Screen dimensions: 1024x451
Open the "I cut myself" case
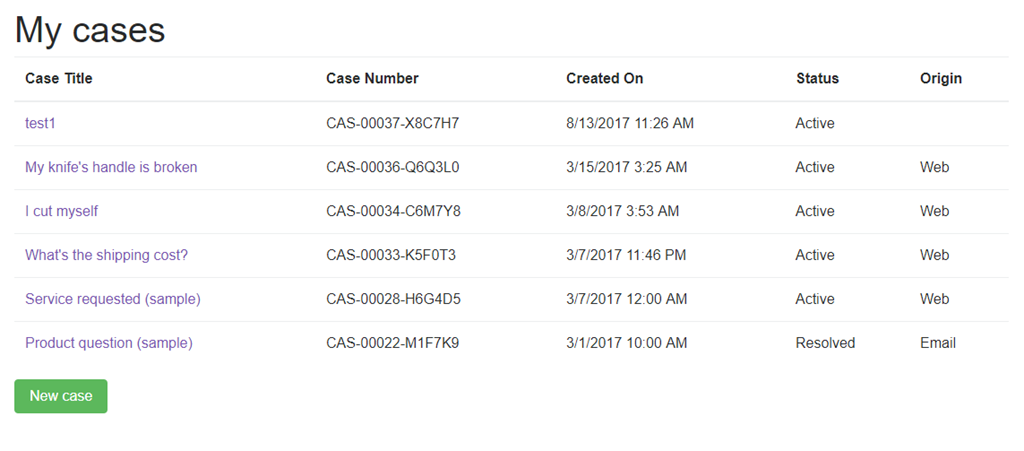pyautogui.click(x=61, y=211)
